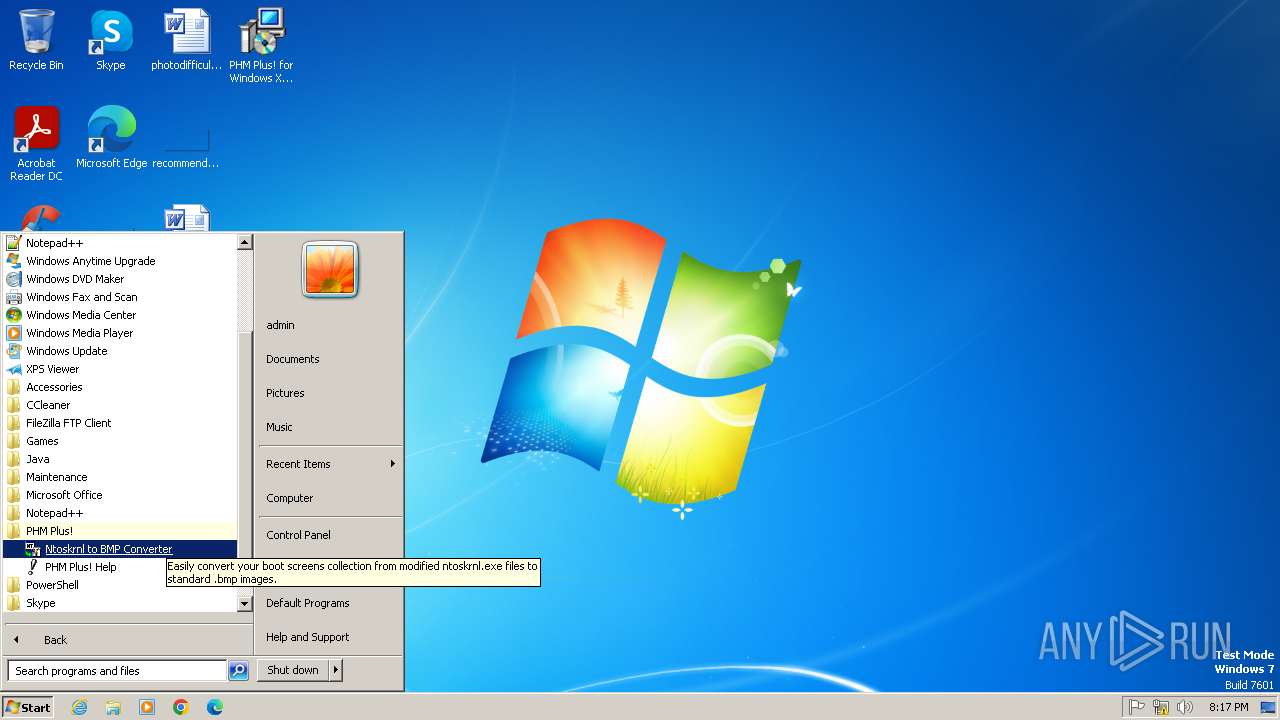Launch Windows DVD Maker
Image resolution: width=1280 pixels, height=720 pixels.
pyautogui.click(x=120, y=279)
